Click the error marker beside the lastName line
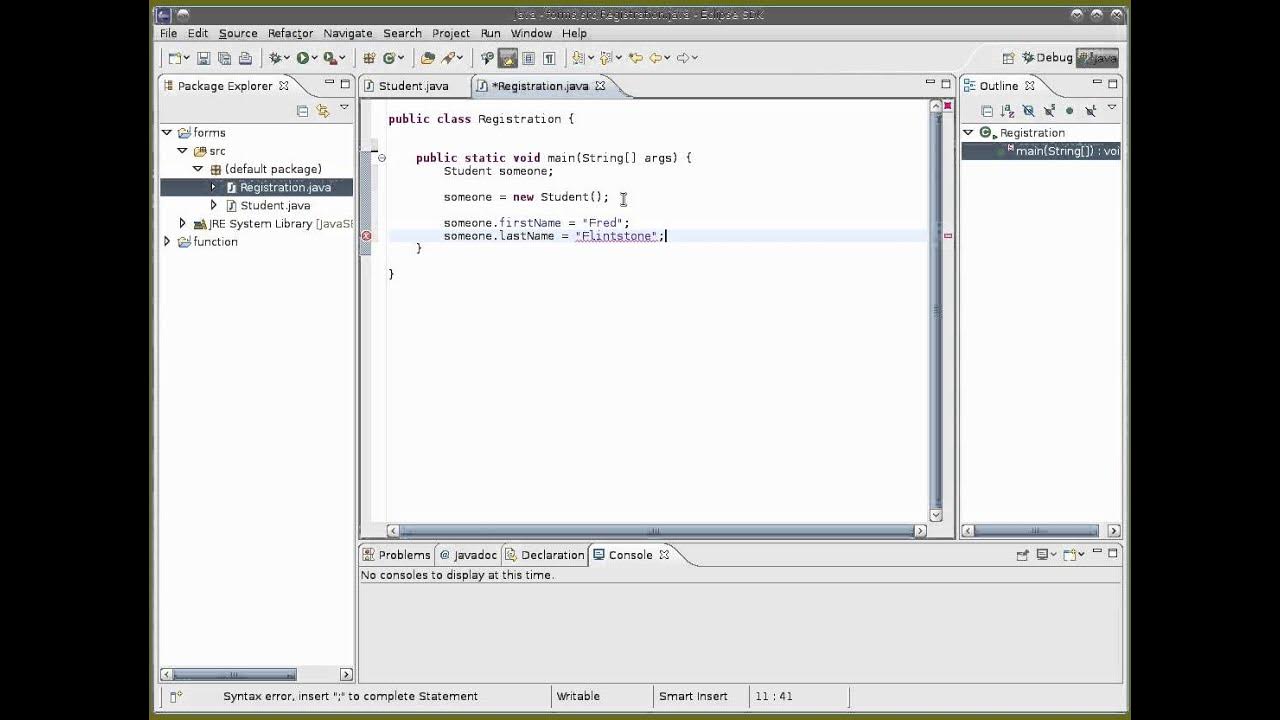The height and width of the screenshot is (720, 1280). [366, 236]
